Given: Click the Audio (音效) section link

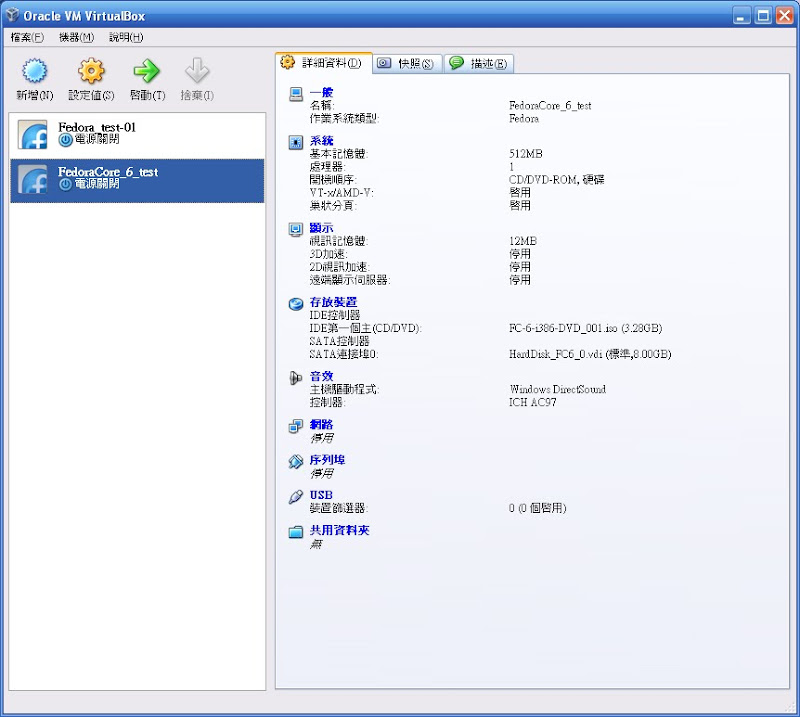Looking at the screenshot, I should [321, 377].
